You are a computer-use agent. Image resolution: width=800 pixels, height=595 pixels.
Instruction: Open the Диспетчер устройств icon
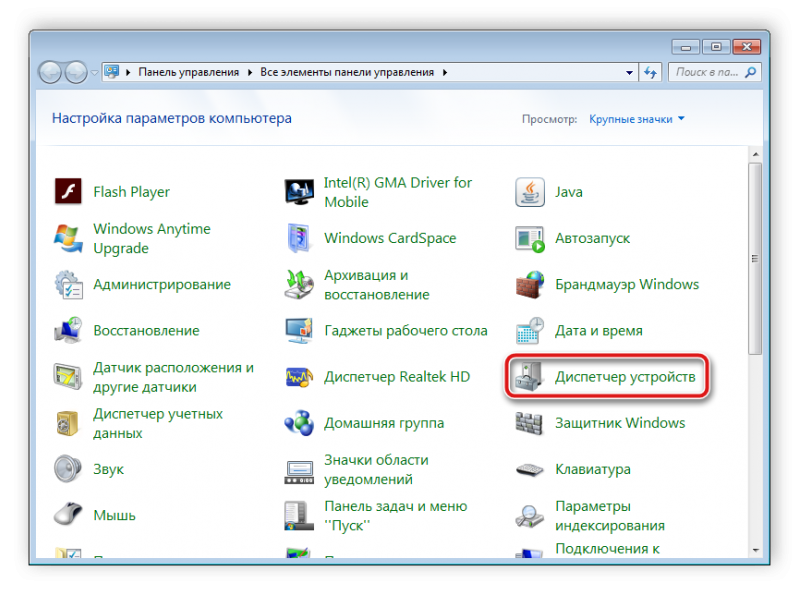(529, 377)
